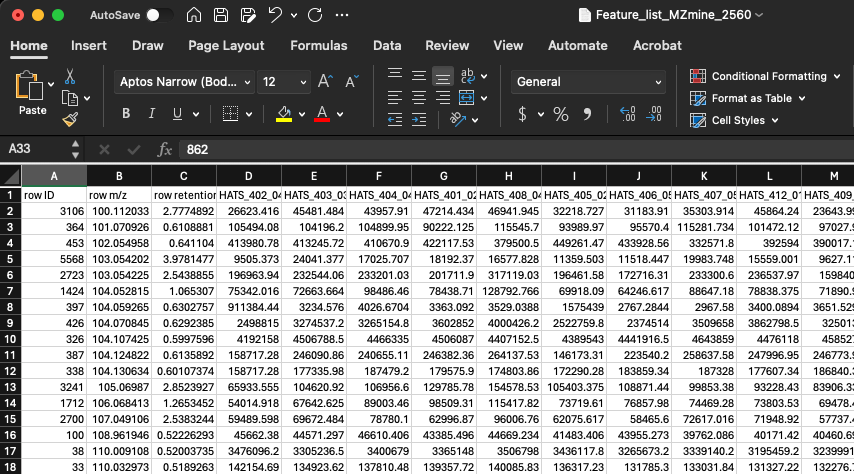Image resolution: width=854 pixels, height=474 pixels.
Task: Toggle Italic formatting
Action: coord(151,113)
